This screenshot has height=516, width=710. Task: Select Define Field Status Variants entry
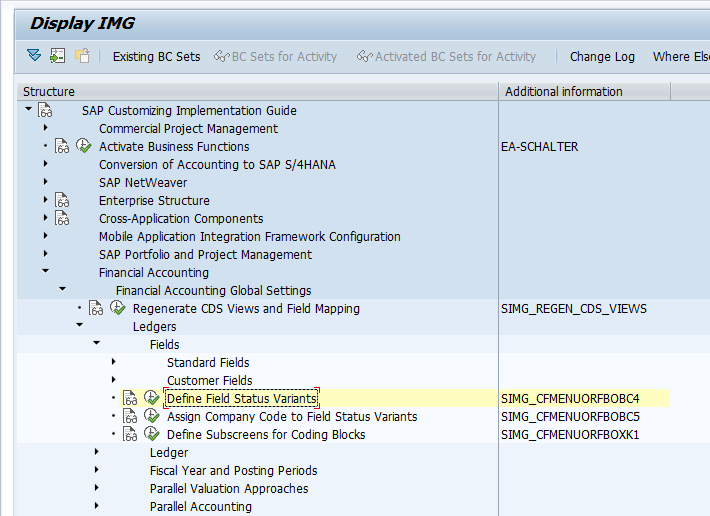pos(242,398)
